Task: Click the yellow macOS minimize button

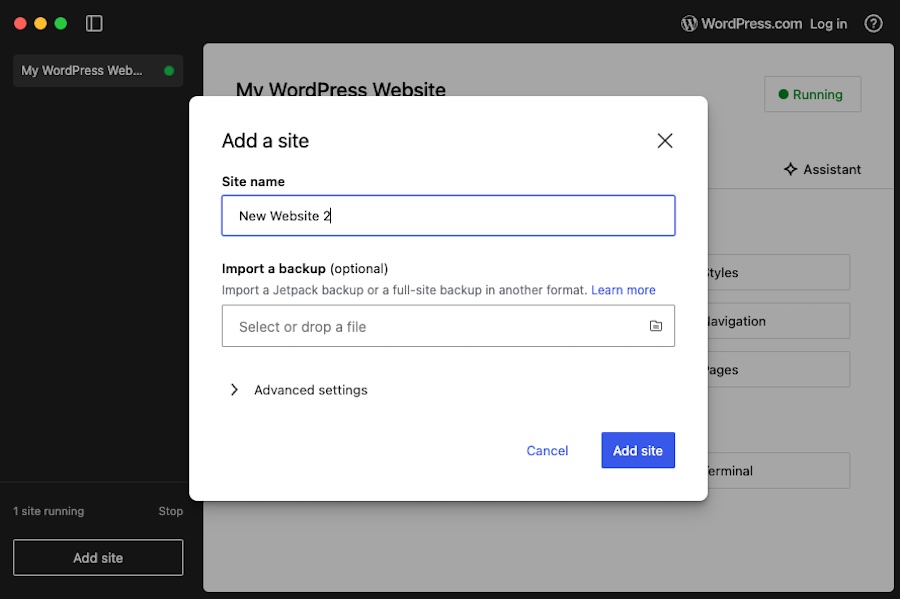Action: coord(41,23)
